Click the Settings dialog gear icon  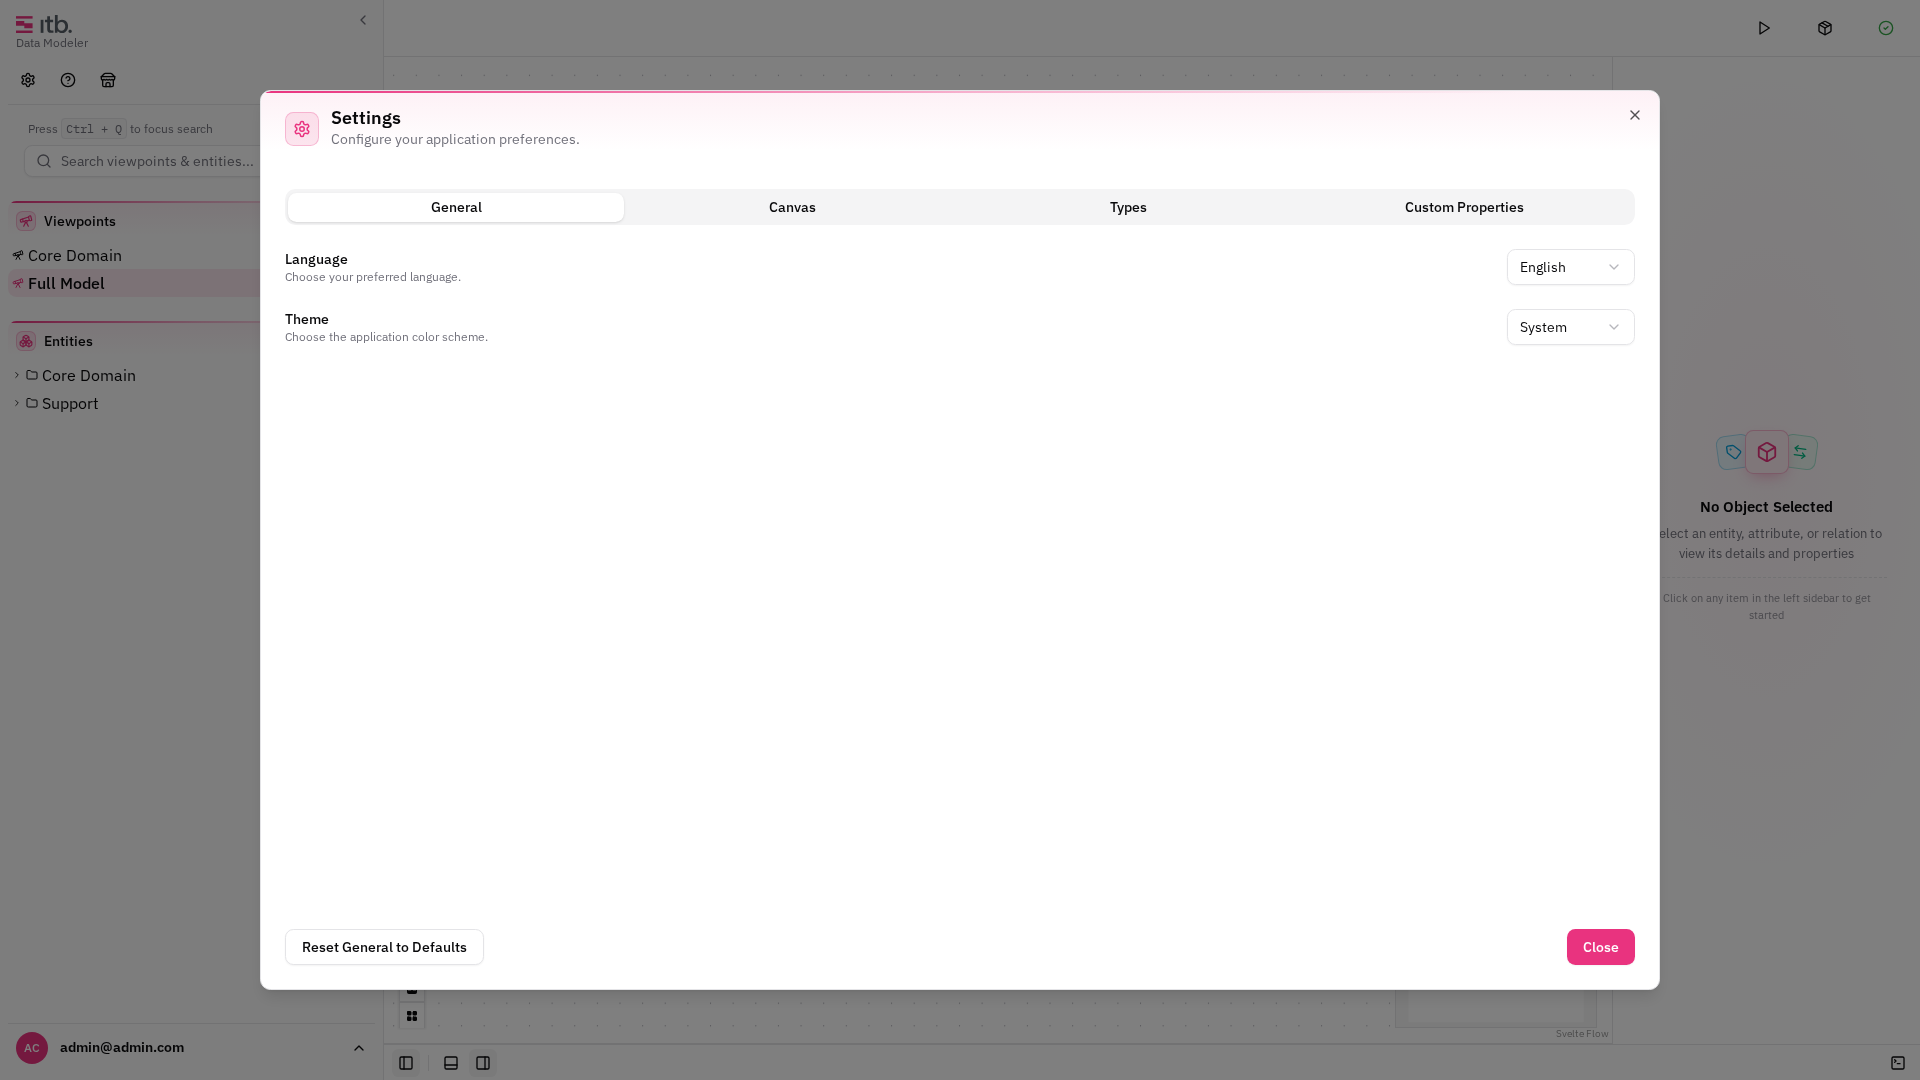coord(302,129)
